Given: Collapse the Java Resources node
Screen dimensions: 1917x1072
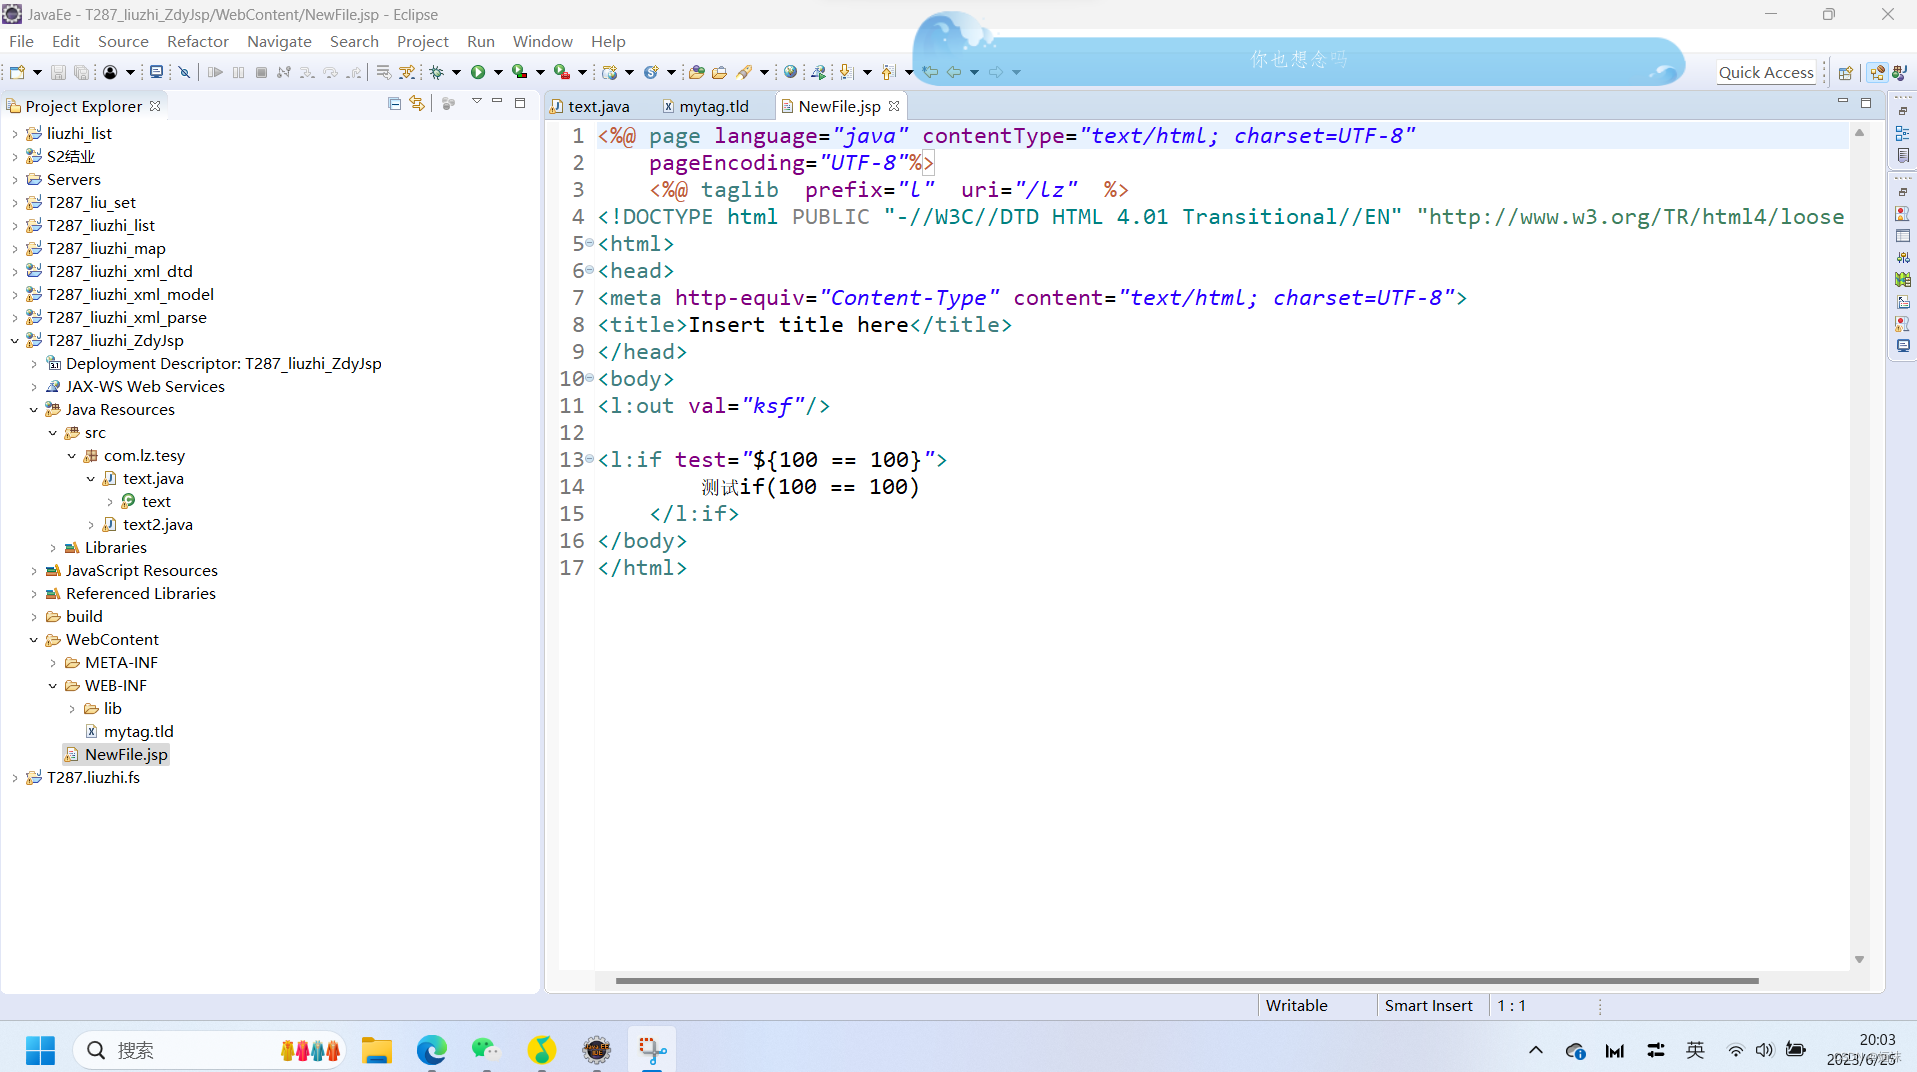Looking at the screenshot, I should [x=33, y=409].
